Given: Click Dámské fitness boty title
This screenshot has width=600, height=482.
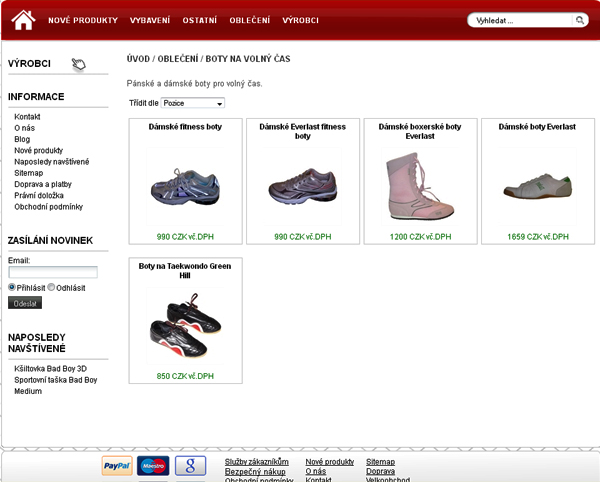Looking at the screenshot, I should [x=185, y=127].
